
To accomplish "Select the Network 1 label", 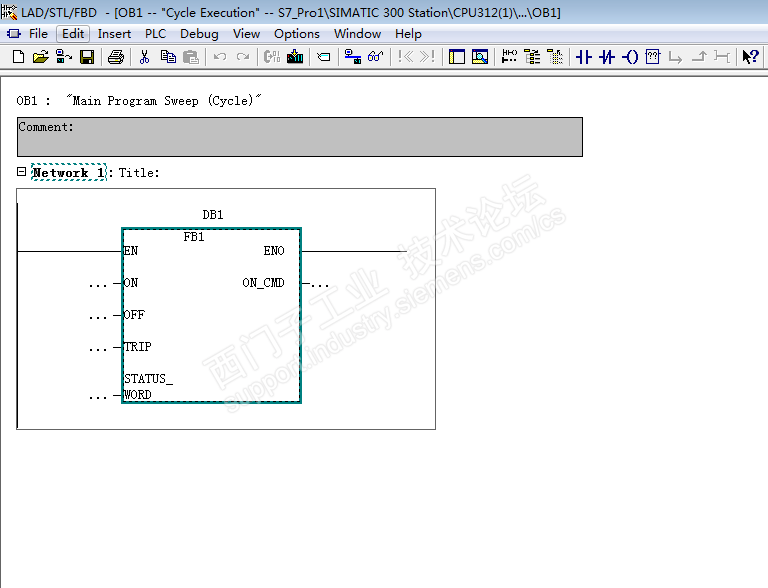I will click(69, 172).
